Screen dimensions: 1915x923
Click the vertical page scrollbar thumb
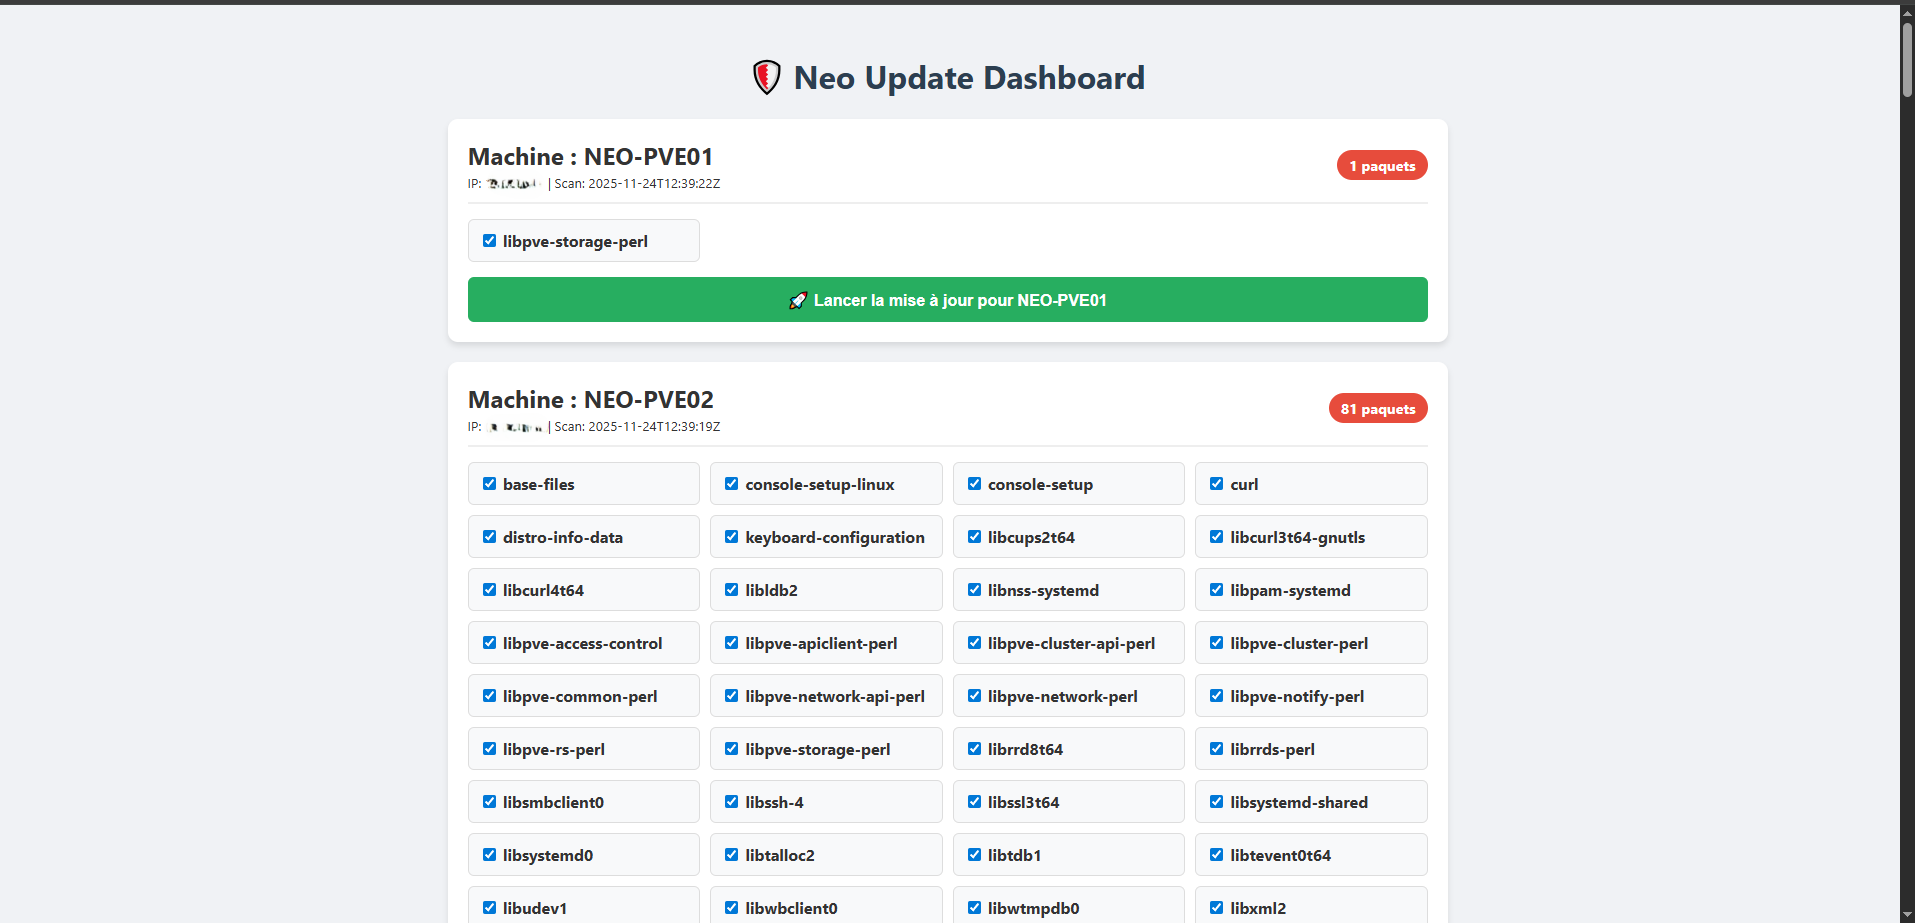[1907, 58]
